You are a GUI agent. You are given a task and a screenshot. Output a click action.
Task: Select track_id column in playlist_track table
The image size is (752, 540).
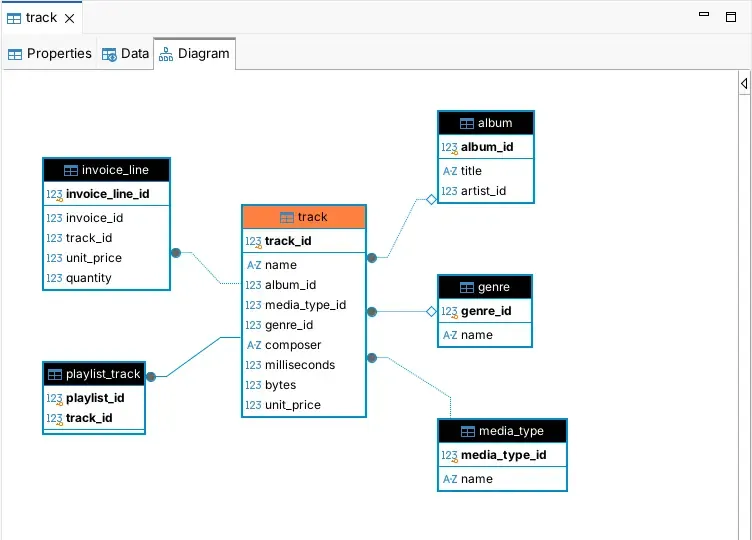[94, 418]
